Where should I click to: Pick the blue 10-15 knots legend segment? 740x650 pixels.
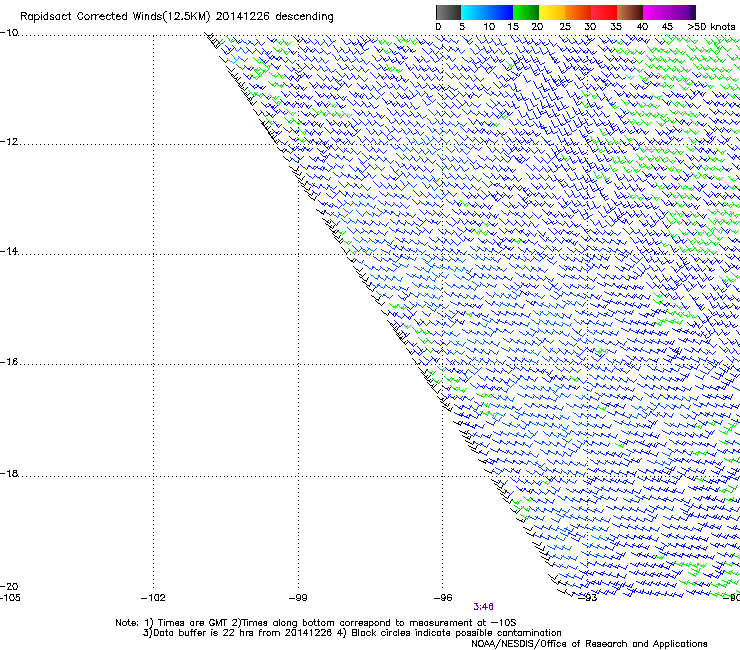click(x=500, y=12)
